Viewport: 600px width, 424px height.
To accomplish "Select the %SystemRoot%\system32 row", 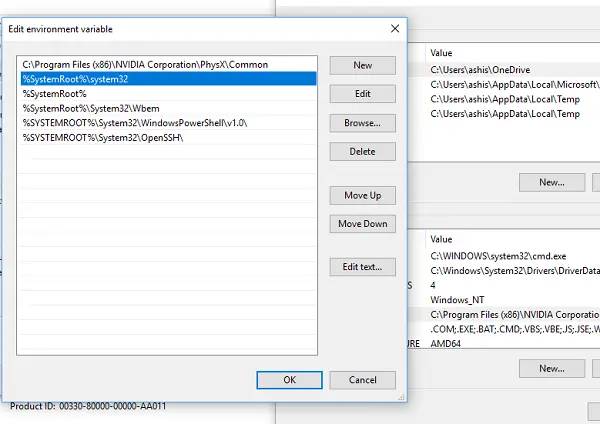I will pos(168,79).
